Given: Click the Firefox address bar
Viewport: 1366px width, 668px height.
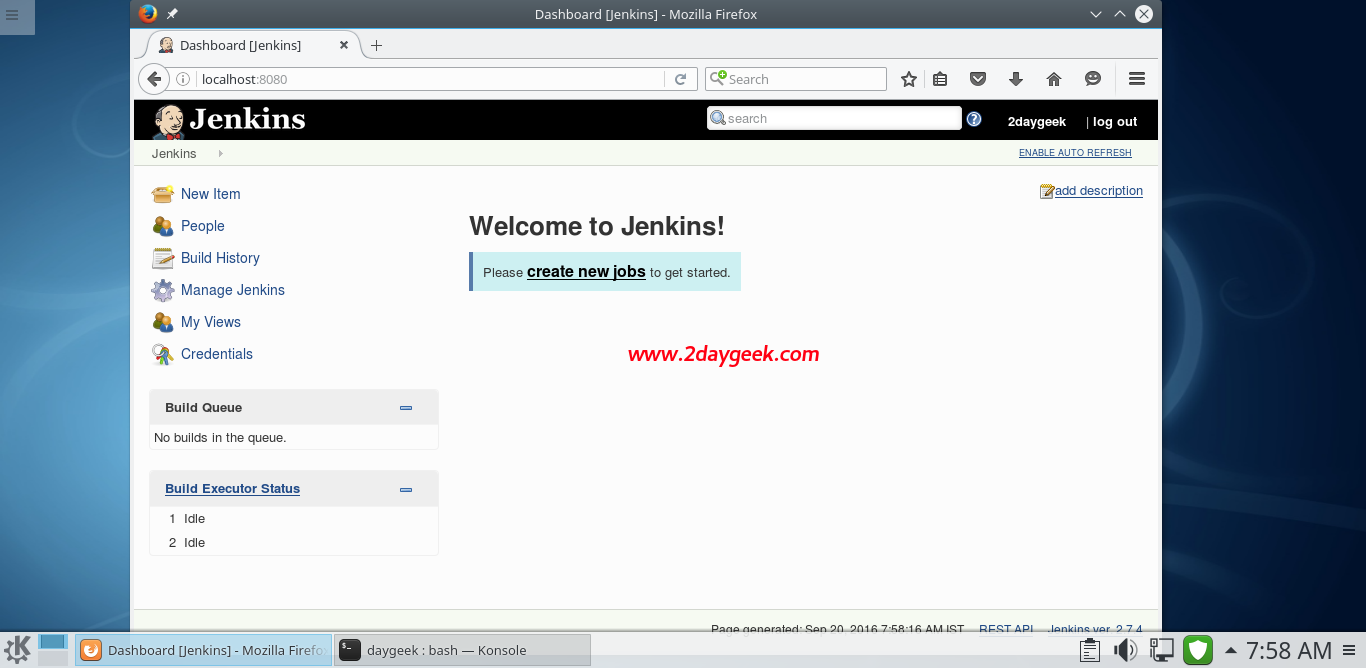Looking at the screenshot, I should 432,79.
